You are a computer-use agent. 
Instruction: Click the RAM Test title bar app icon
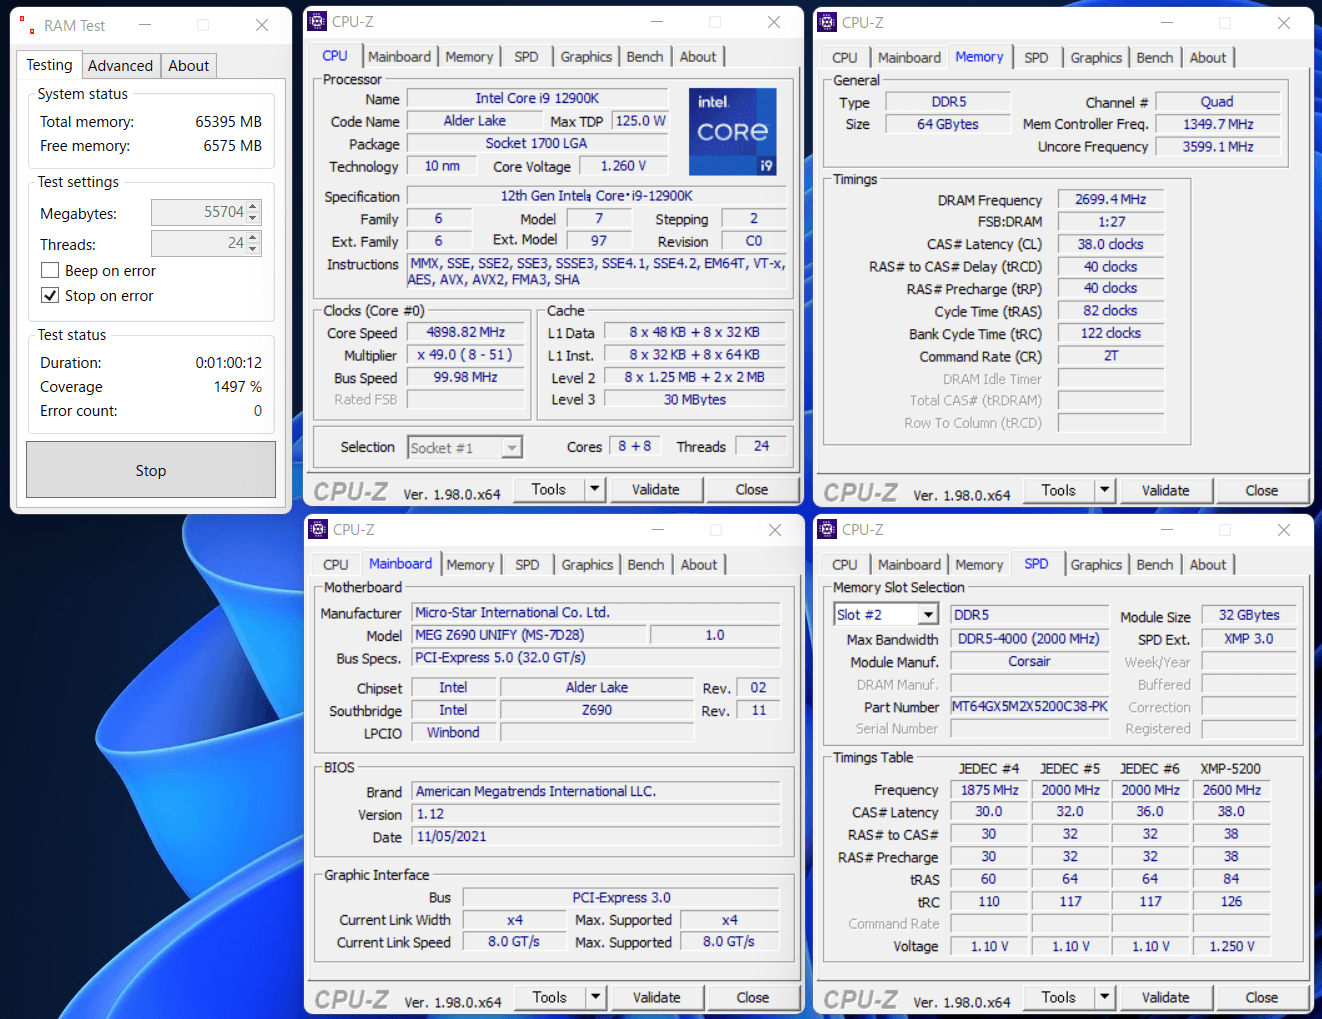pos(27,26)
